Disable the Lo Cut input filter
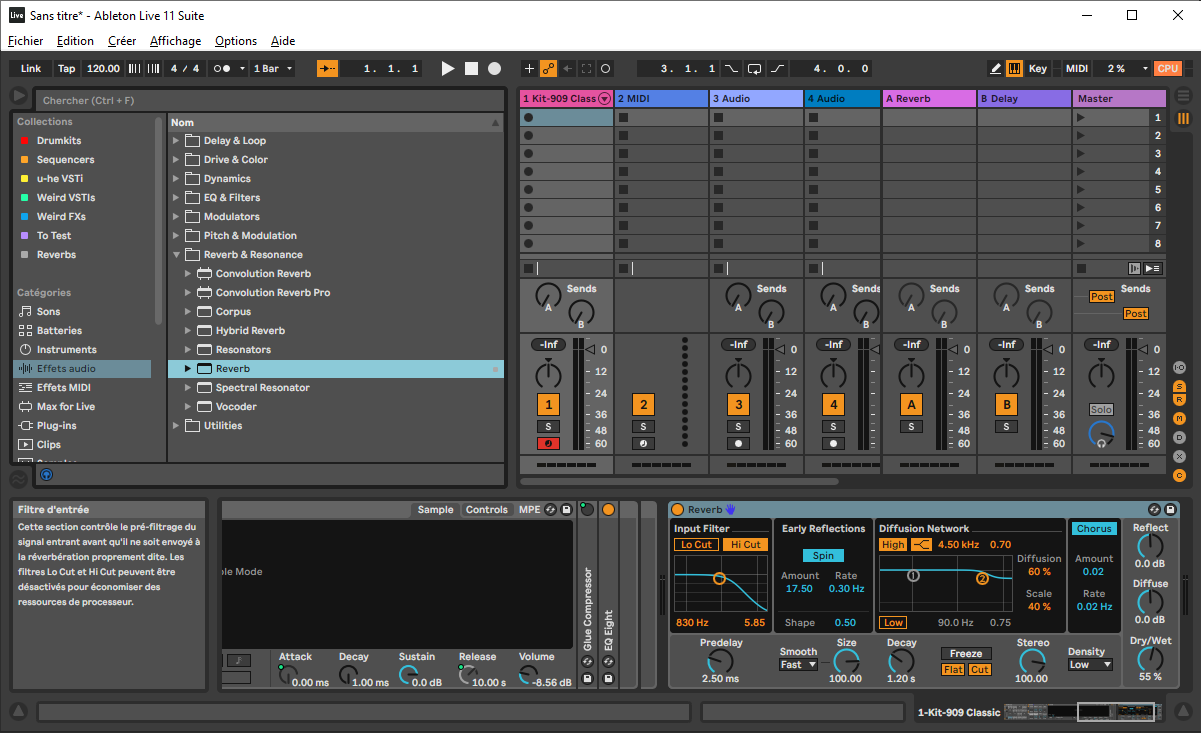The width and height of the screenshot is (1201, 733). pyautogui.click(x=696, y=545)
